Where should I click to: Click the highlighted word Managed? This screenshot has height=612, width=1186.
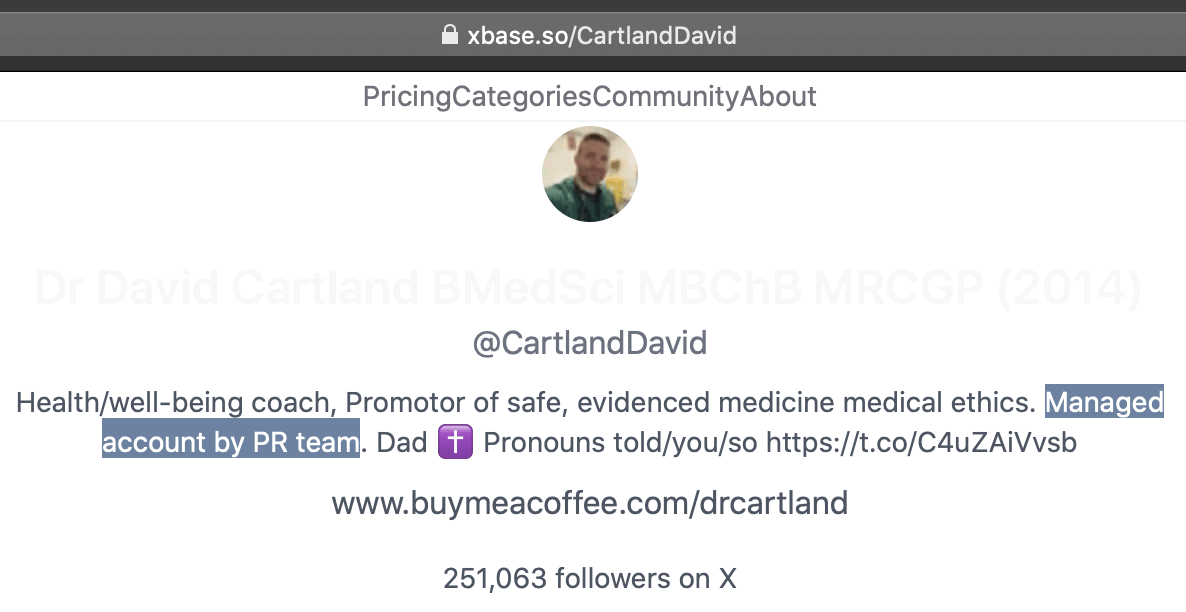point(1104,403)
